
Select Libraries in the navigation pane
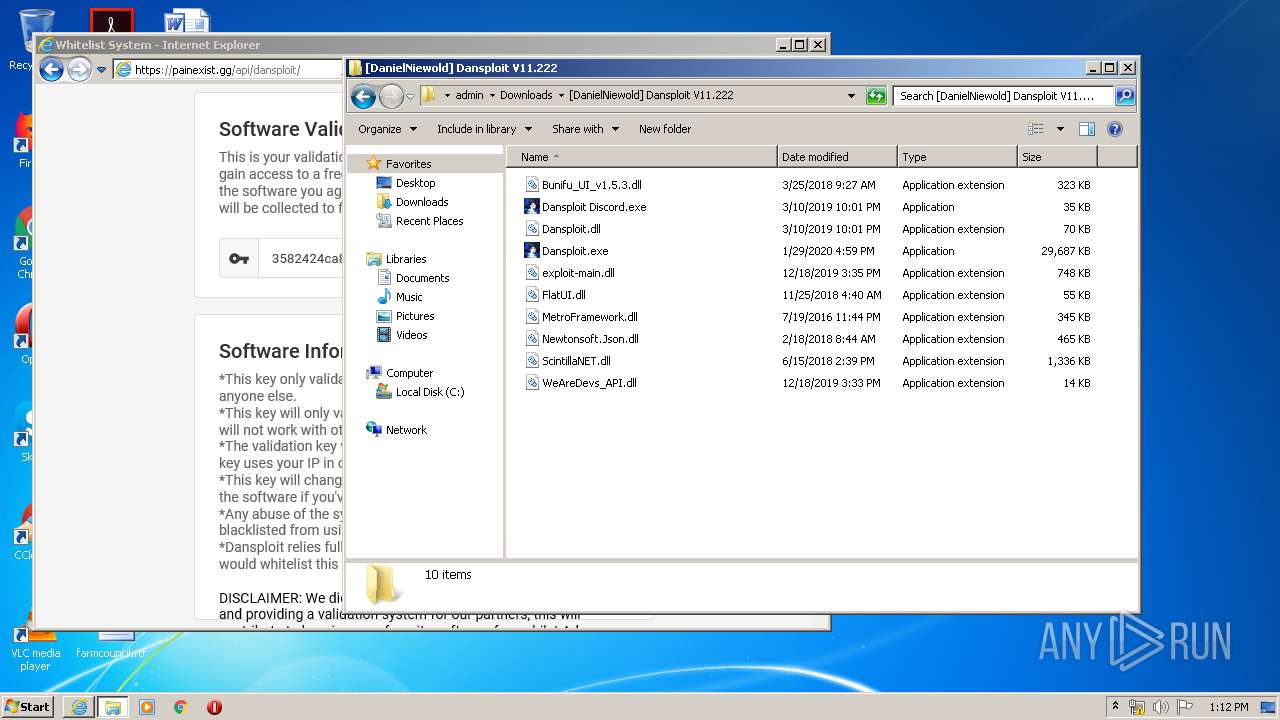[x=405, y=259]
